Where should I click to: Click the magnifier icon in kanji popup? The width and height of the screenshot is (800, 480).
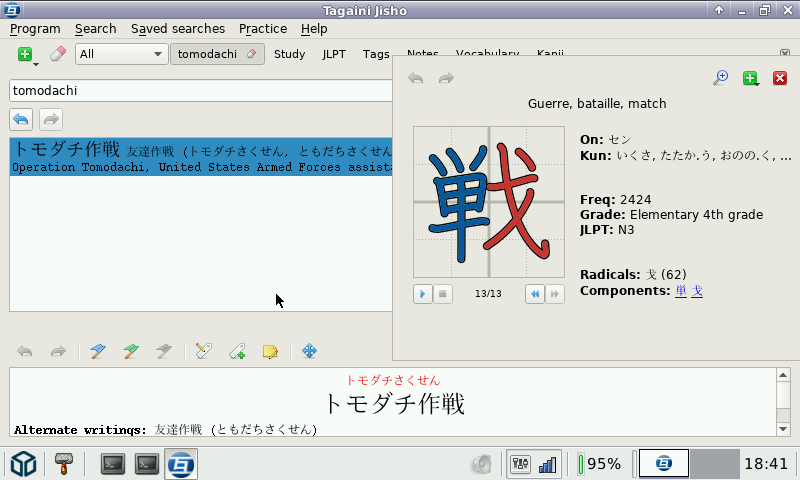click(720, 78)
